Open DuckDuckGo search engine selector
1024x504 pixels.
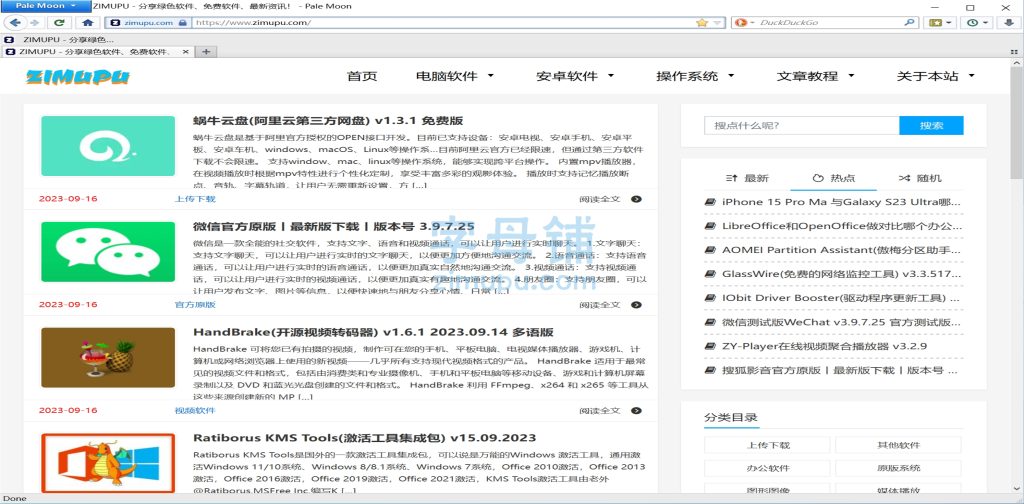click(x=743, y=23)
